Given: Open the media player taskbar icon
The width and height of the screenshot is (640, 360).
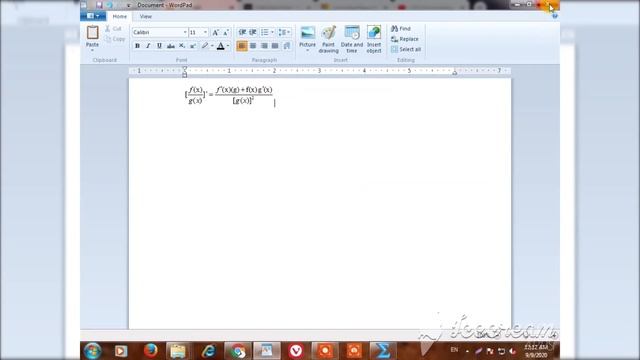Looking at the screenshot, I should tap(120, 351).
